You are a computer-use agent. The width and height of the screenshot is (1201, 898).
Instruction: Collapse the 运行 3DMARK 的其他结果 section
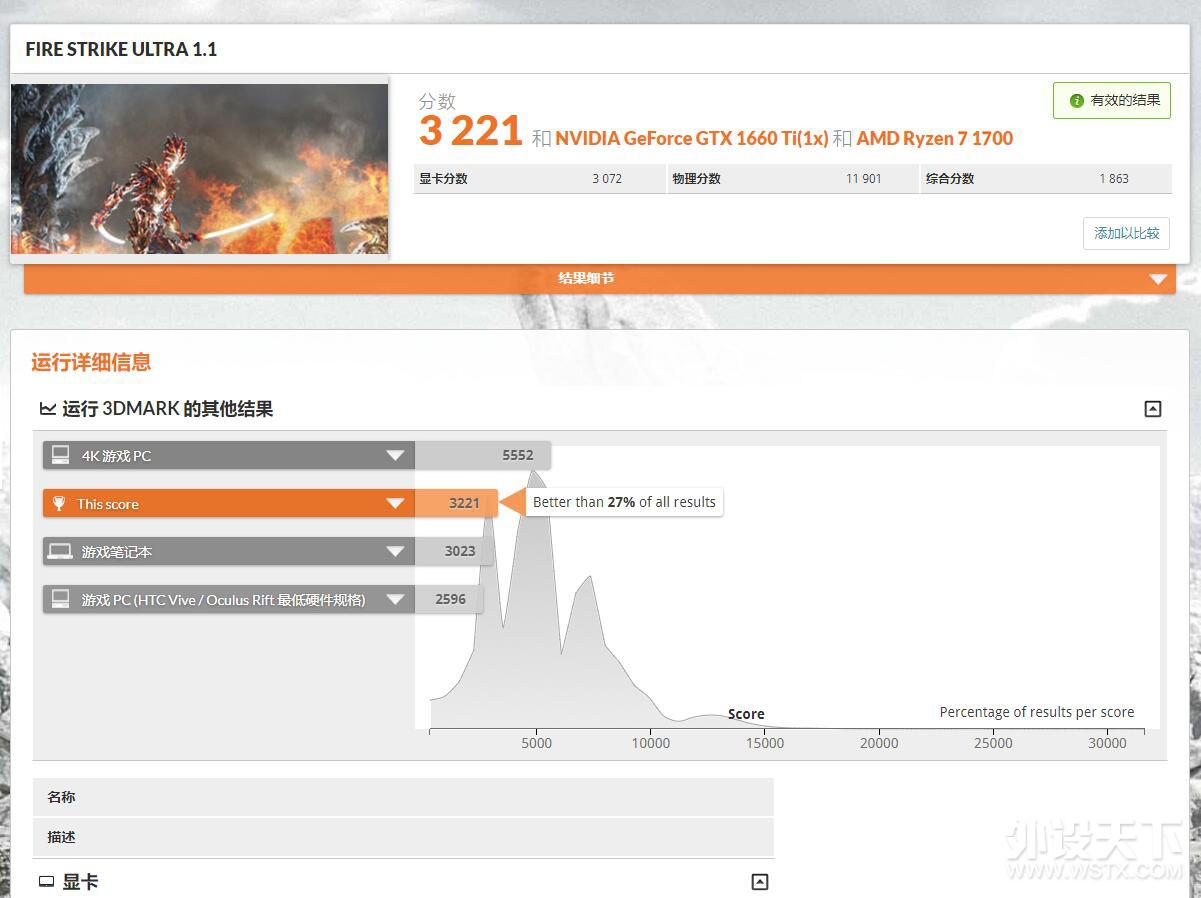pos(1153,408)
